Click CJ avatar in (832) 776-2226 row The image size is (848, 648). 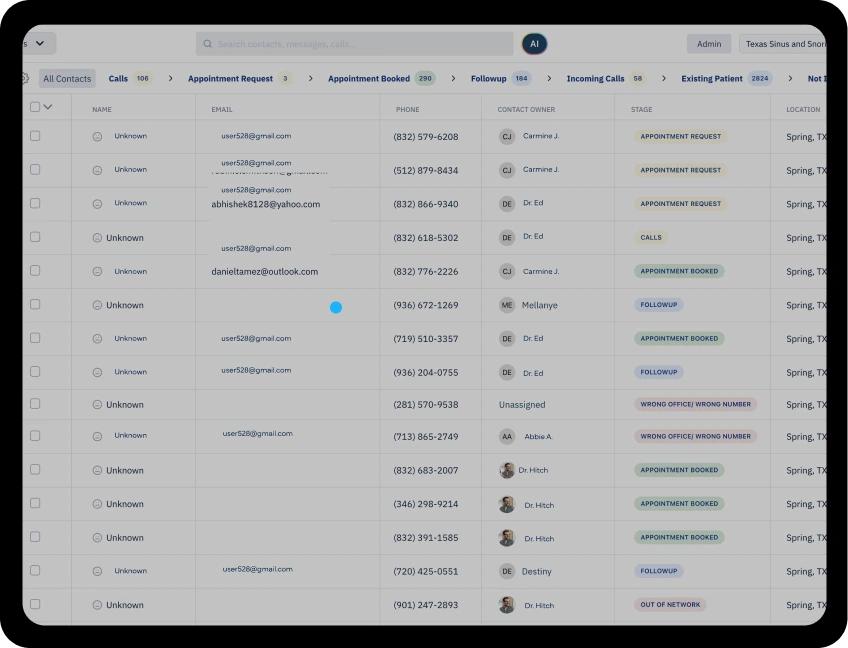[x=507, y=271]
